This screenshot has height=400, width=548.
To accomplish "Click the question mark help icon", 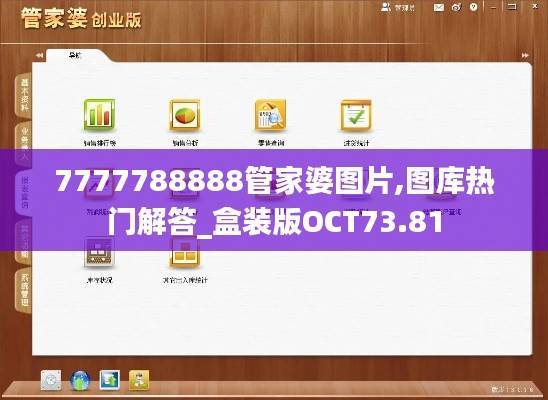I will coord(474,7).
